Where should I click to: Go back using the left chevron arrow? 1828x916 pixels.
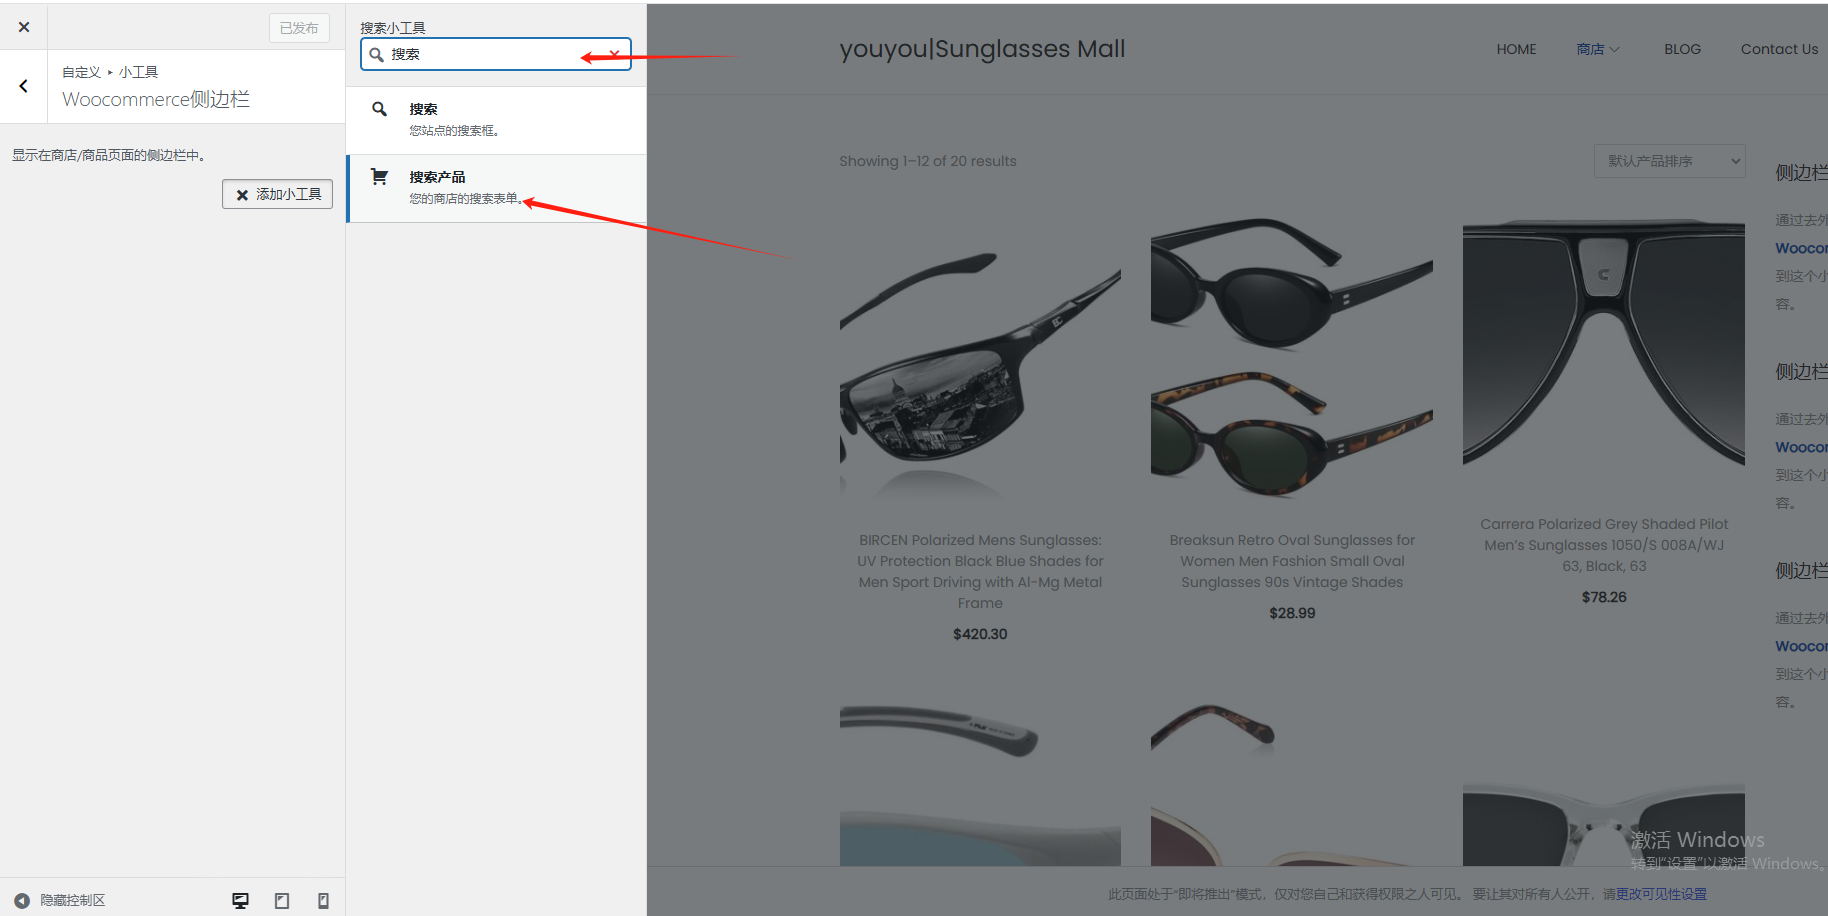tap(24, 86)
